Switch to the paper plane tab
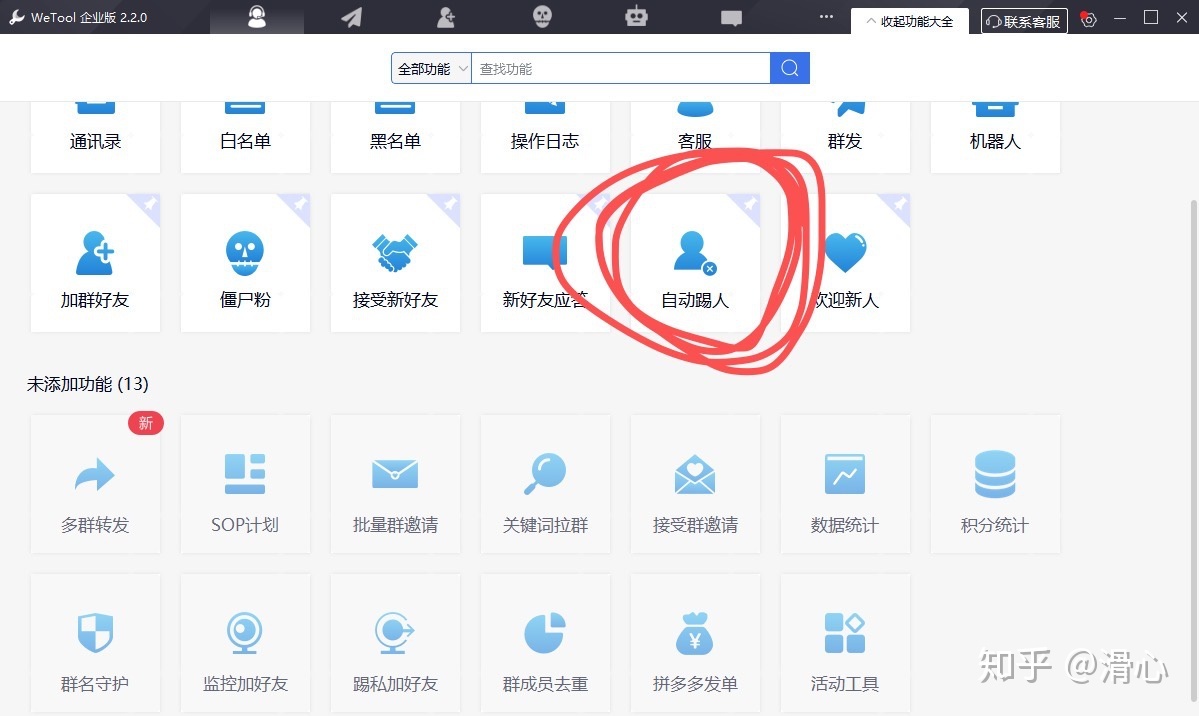Viewport: 1199px width, 716px height. coord(351,17)
